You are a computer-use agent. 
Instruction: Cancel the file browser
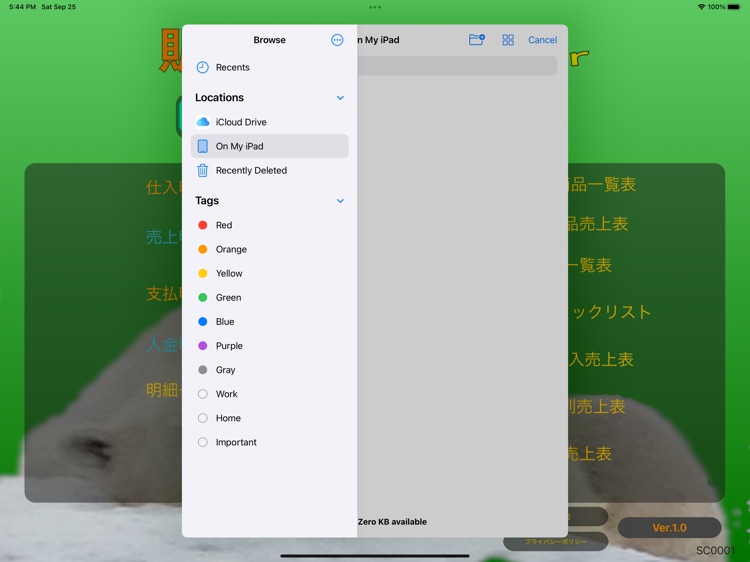pyautogui.click(x=542, y=40)
